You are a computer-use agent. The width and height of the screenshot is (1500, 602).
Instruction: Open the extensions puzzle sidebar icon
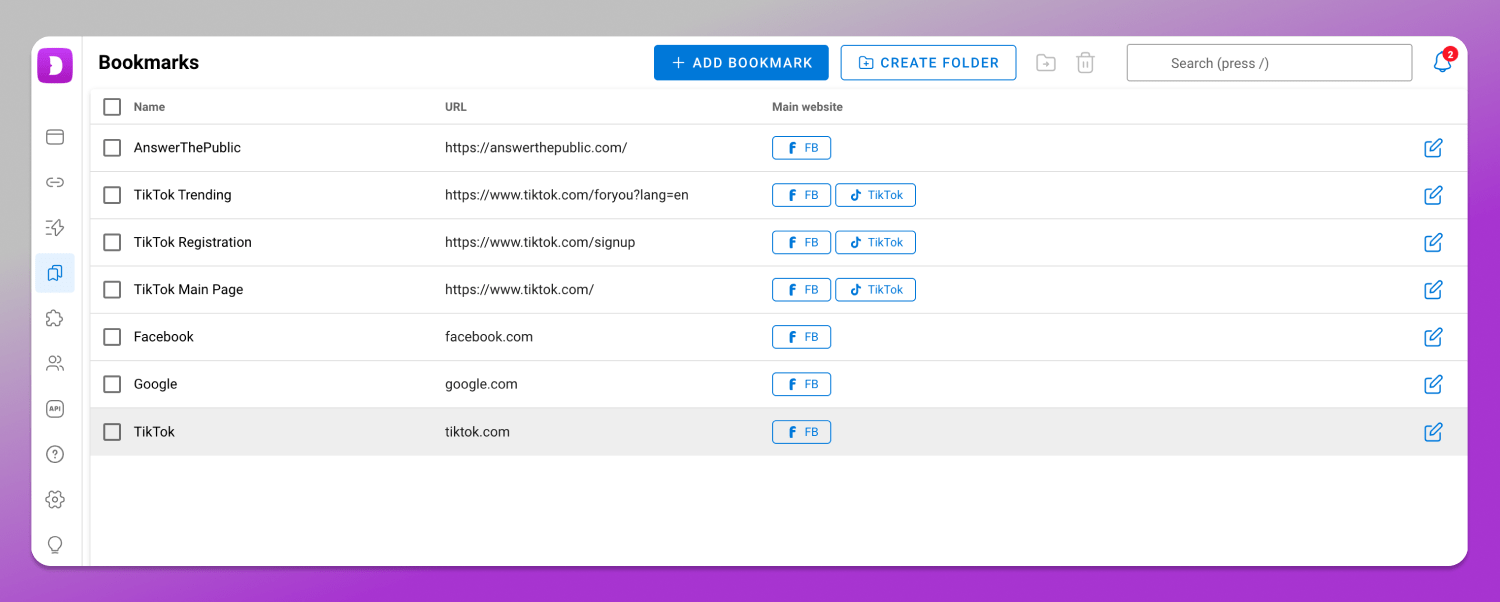tap(55, 318)
